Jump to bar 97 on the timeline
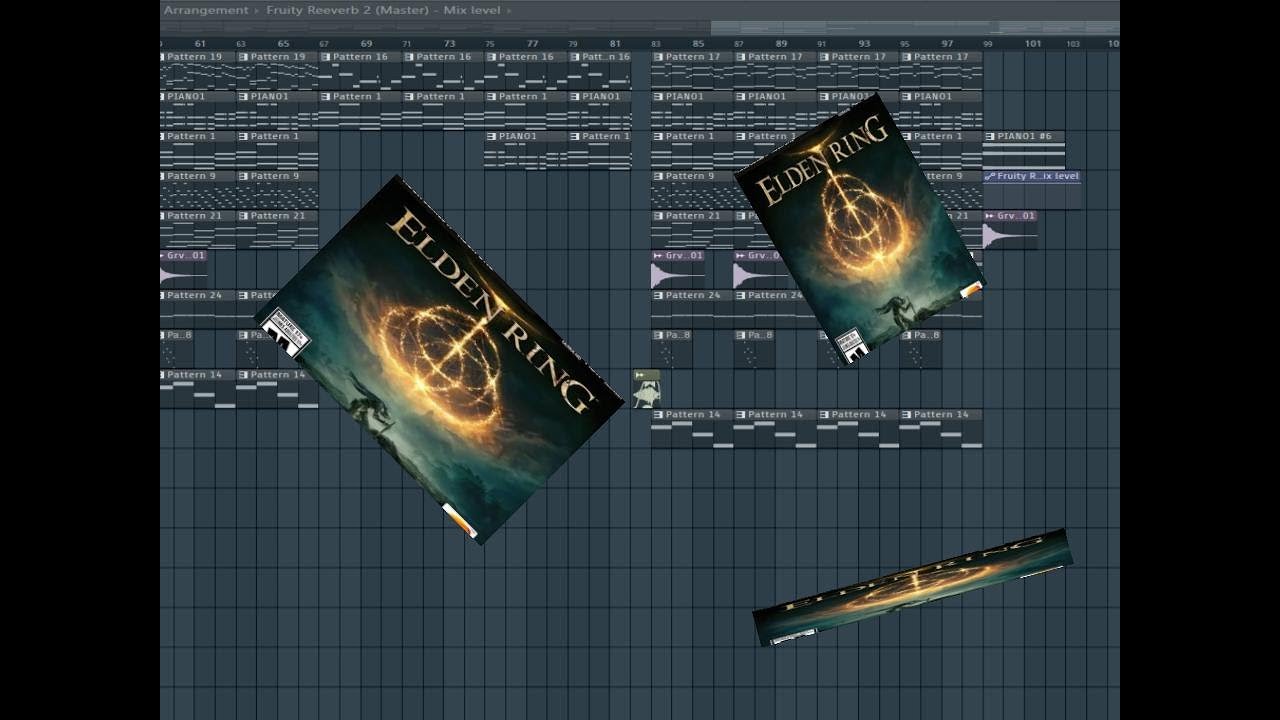Viewport: 1280px width, 720px height. click(947, 44)
